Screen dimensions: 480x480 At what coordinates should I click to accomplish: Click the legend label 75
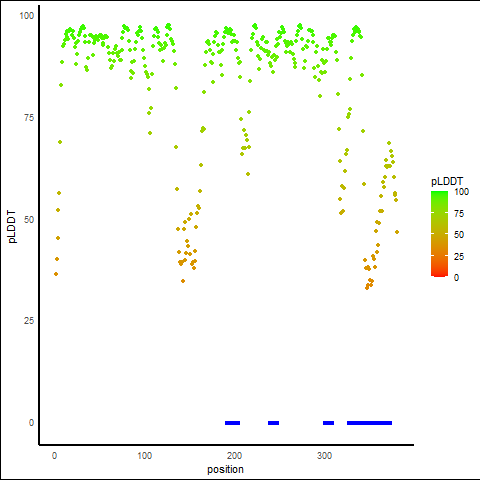point(459,214)
